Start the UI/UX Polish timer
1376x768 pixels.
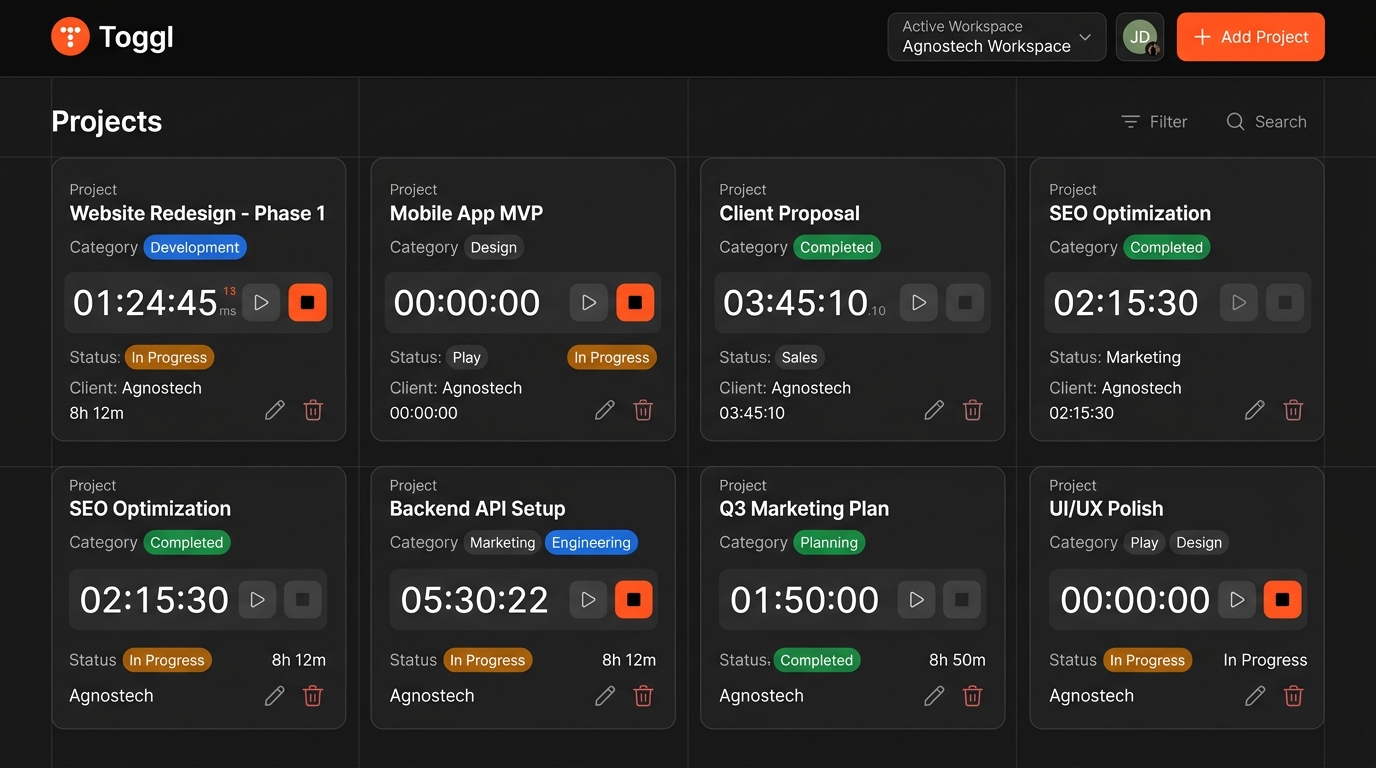pyautogui.click(x=1237, y=599)
